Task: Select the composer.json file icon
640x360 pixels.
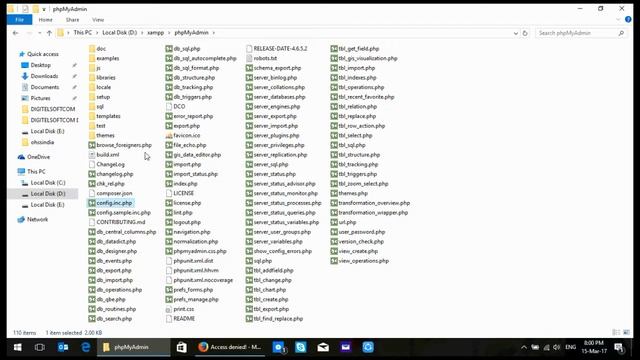Action: pyautogui.click(x=92, y=193)
